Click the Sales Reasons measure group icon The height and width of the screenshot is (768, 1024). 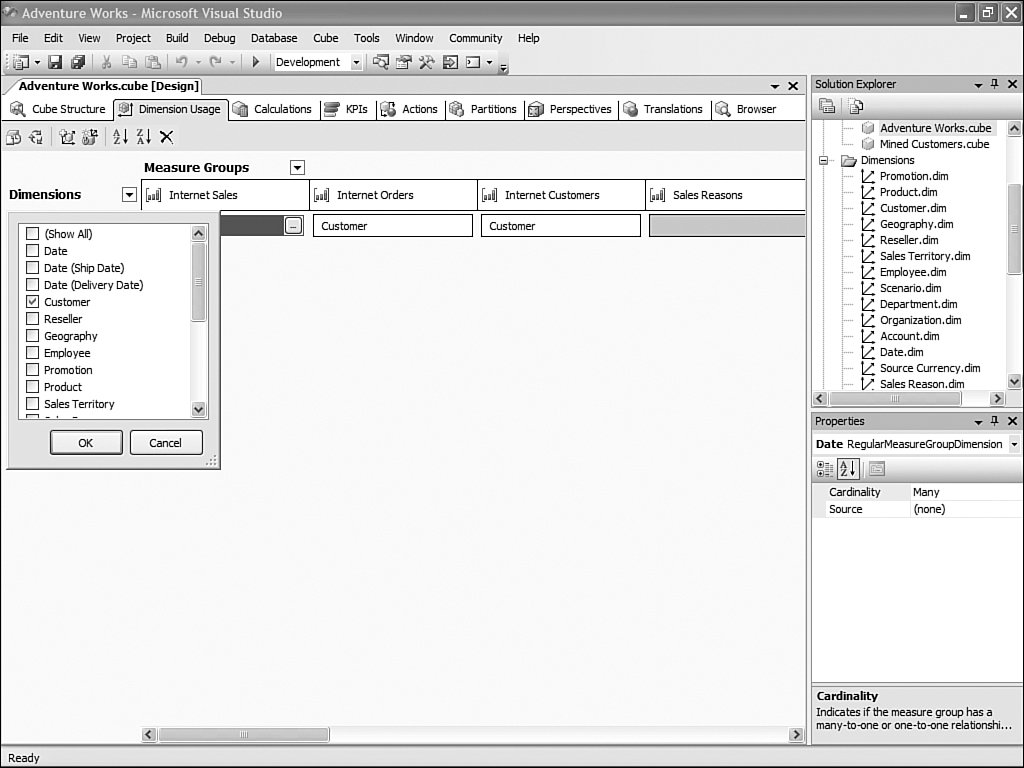point(658,195)
